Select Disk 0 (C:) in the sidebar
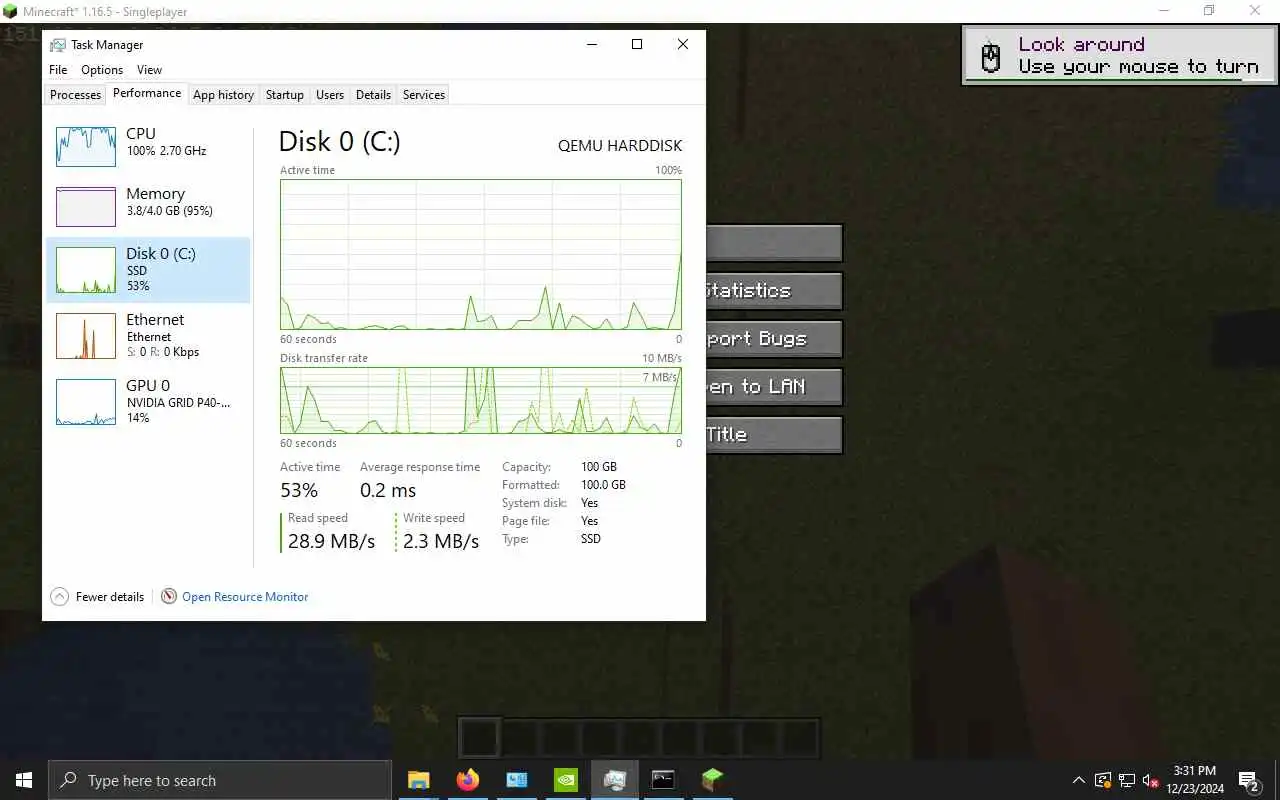Viewport: 1280px width, 800px height. click(x=148, y=270)
